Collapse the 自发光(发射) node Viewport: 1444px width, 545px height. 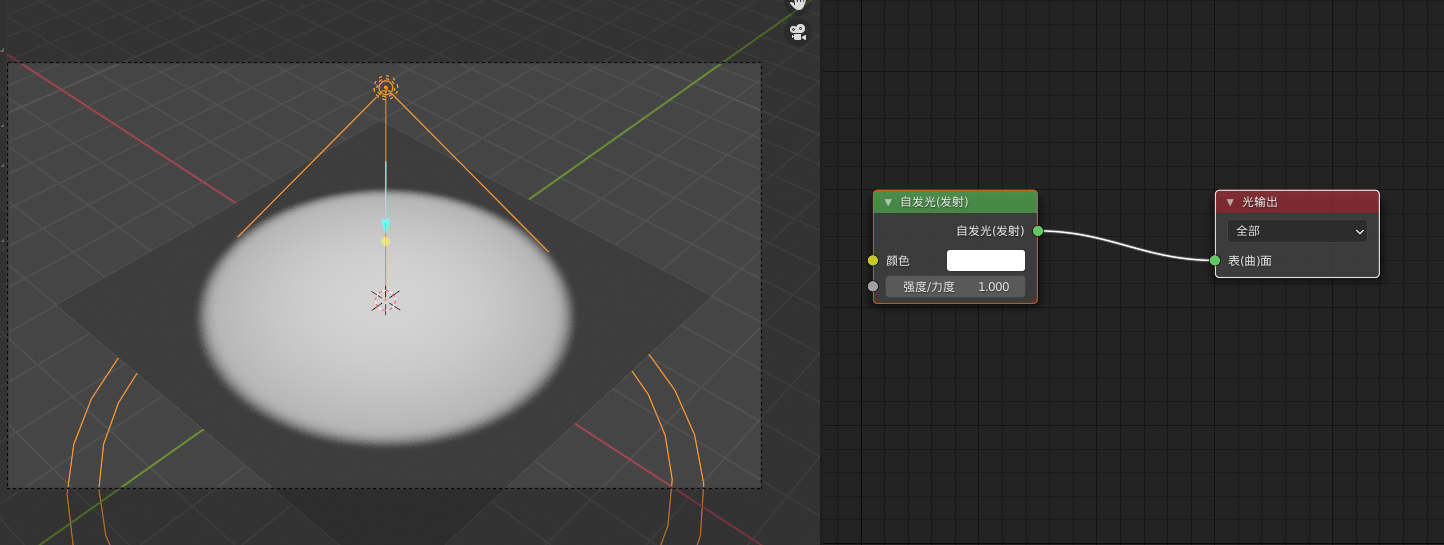pyautogui.click(x=887, y=202)
